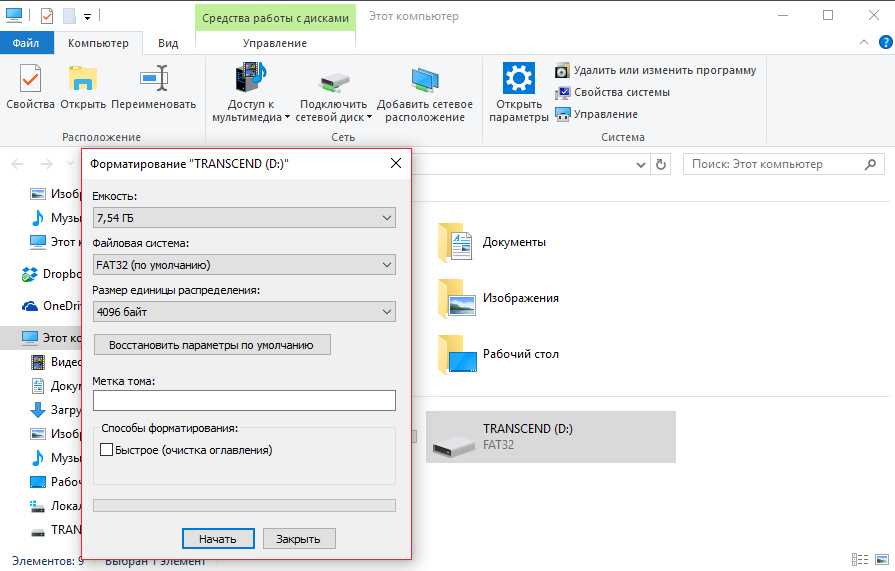Image resolution: width=895 pixels, height=571 pixels.
Task: Click the format progress bar
Action: pos(244,505)
